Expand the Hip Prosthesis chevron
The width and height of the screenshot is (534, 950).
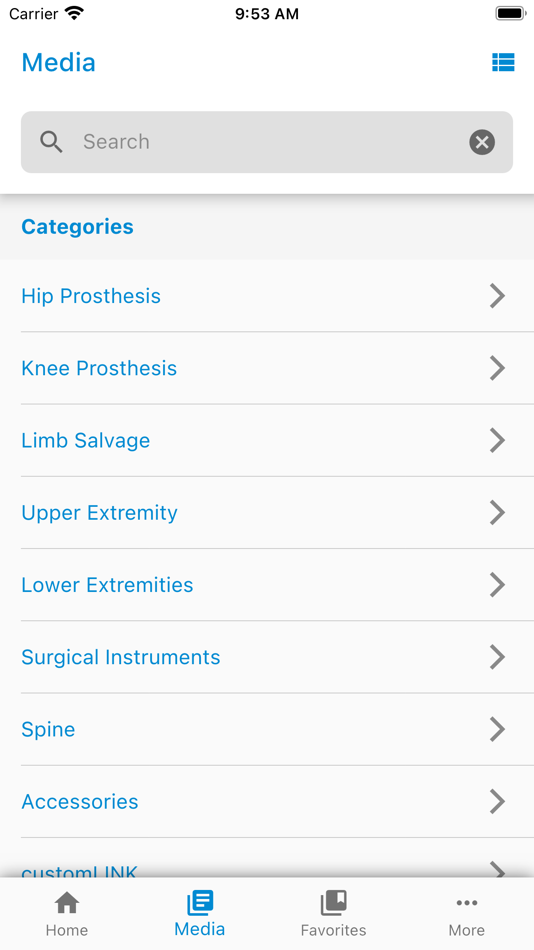click(x=498, y=296)
